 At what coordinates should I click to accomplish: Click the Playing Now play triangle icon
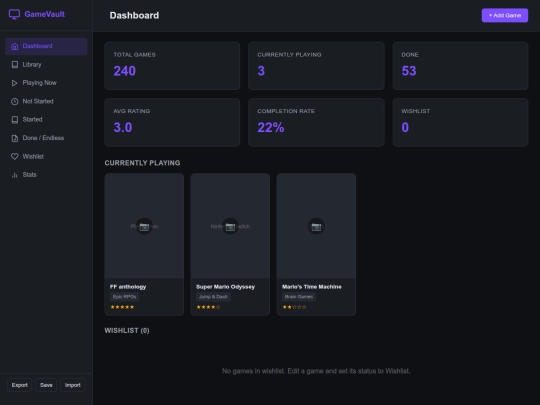[14, 83]
